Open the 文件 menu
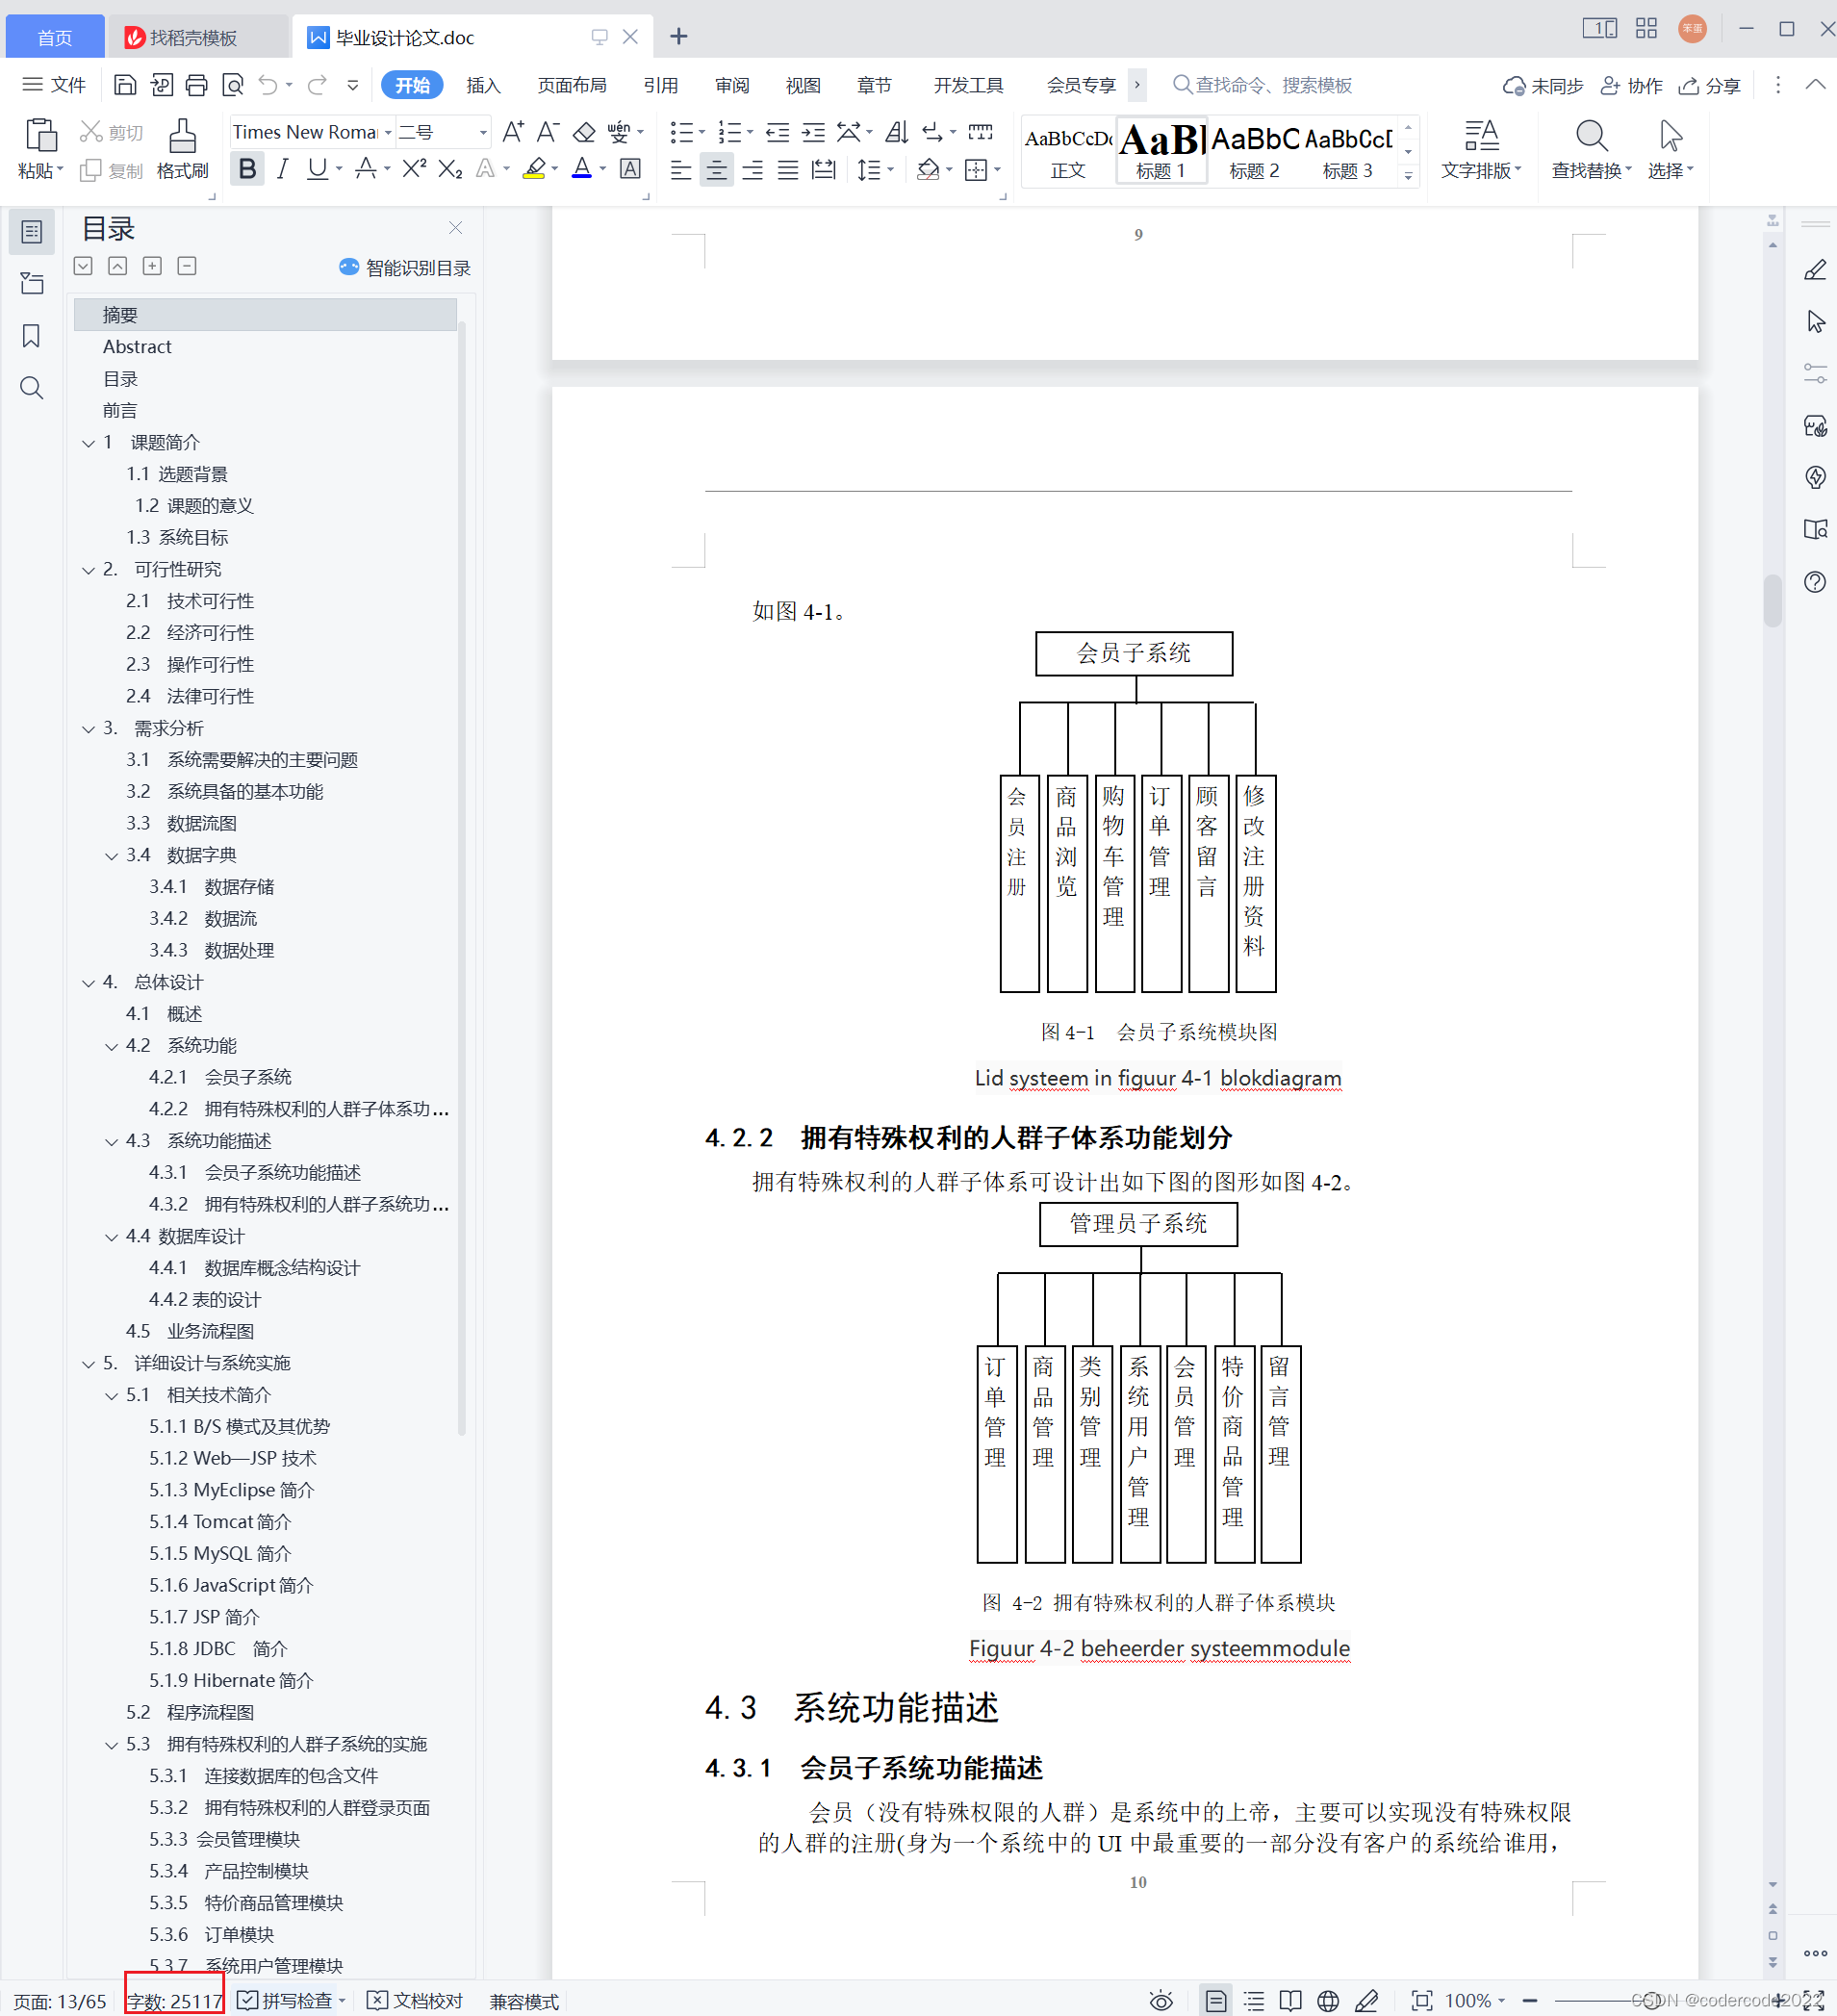Viewport: 1837px width, 2016px height. (x=55, y=85)
